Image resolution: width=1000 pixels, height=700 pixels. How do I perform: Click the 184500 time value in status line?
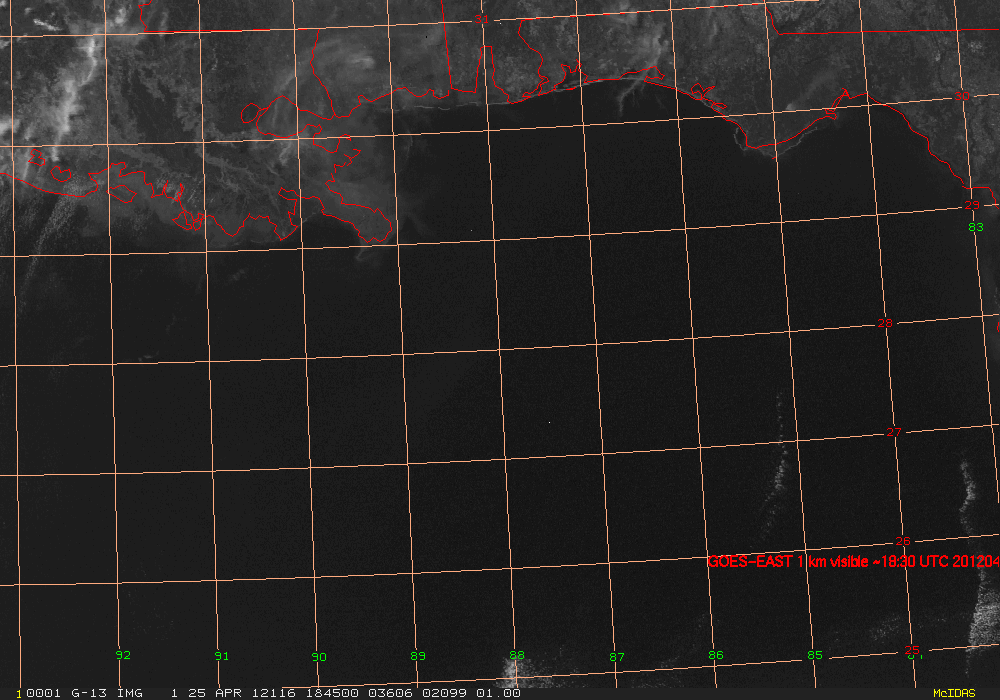click(x=332, y=693)
